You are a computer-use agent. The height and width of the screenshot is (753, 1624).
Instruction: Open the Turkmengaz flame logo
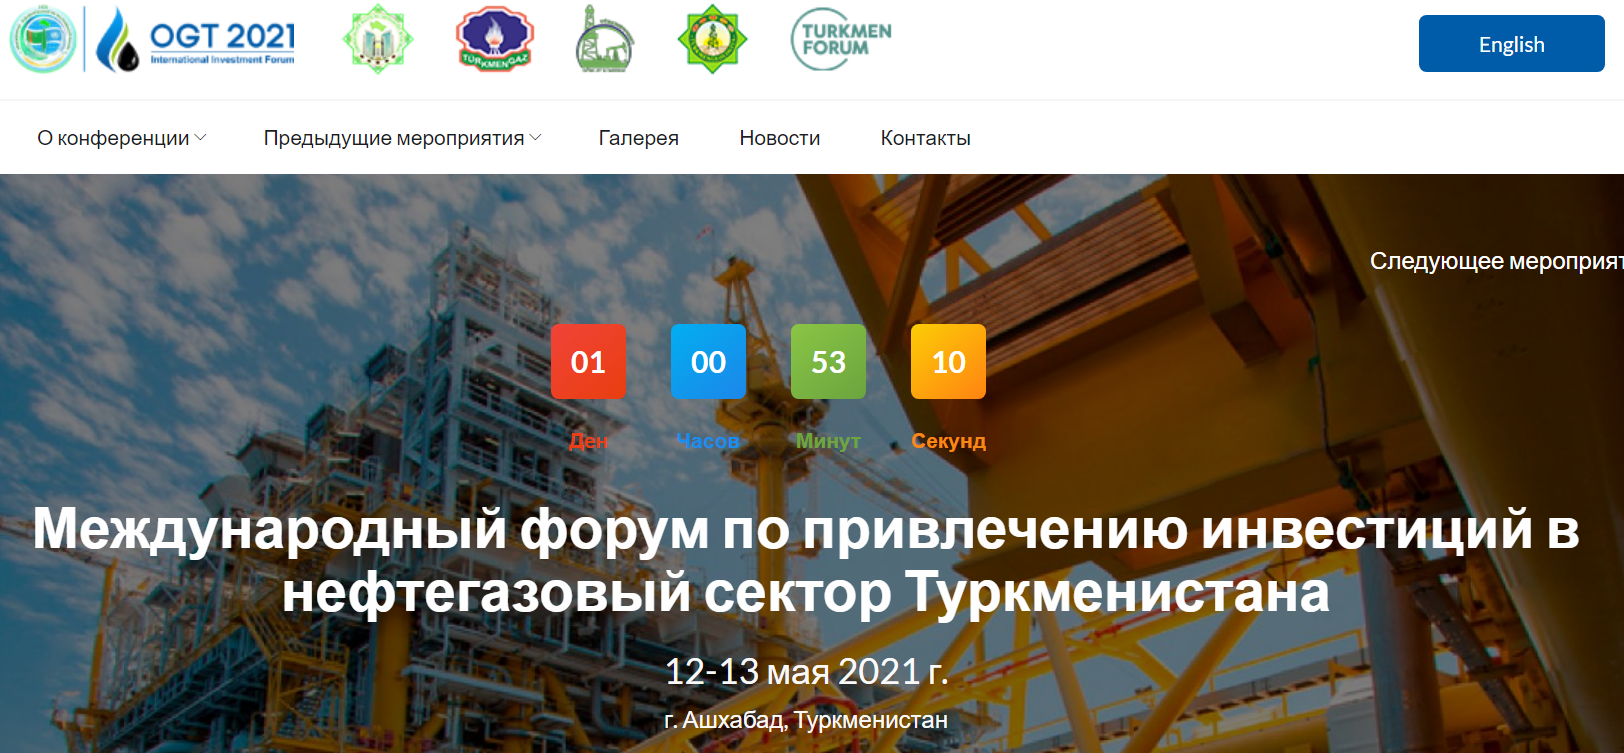(494, 40)
